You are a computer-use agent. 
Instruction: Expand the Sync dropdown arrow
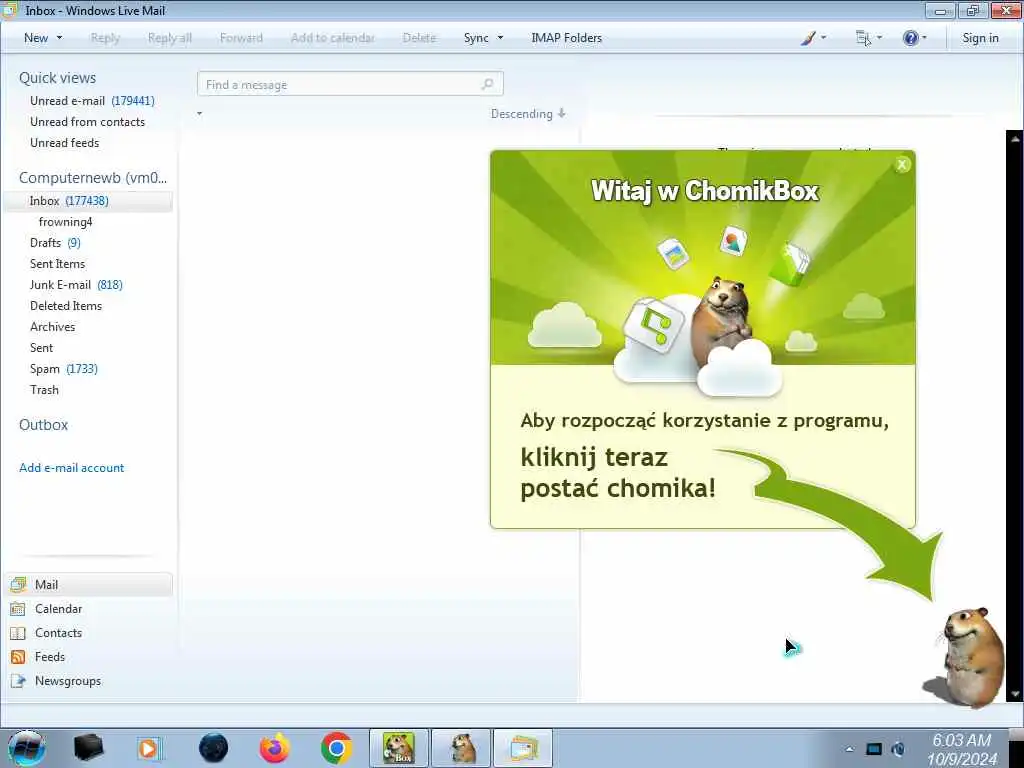tap(500, 38)
